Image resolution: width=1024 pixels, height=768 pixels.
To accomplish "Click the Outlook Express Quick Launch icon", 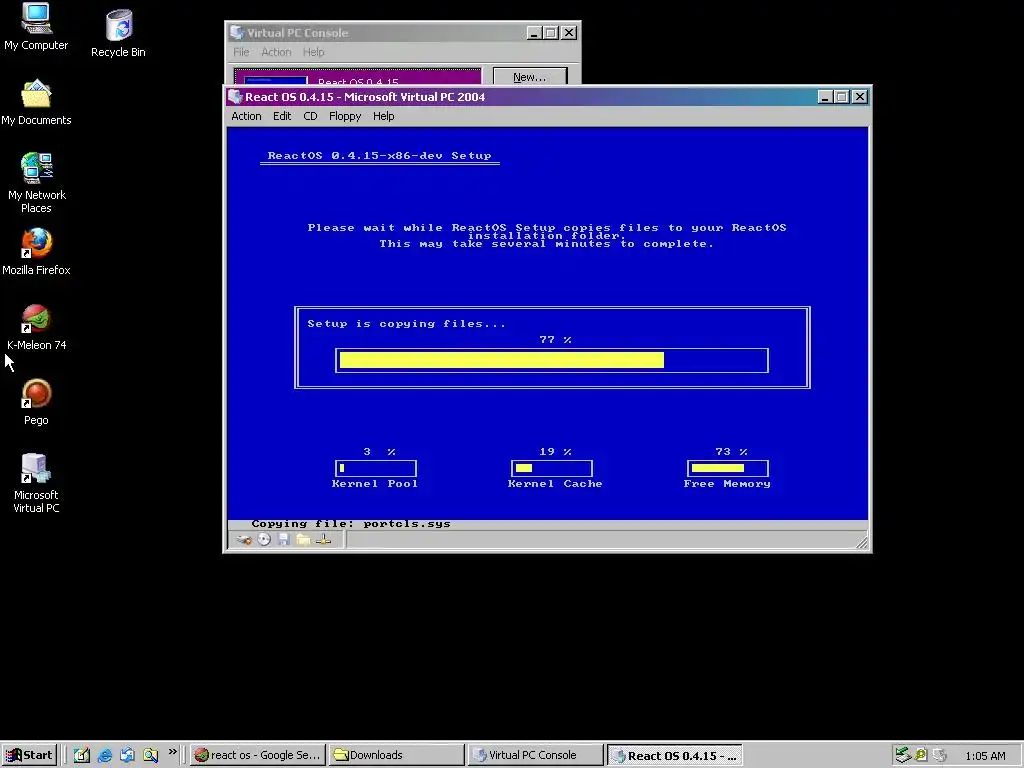I will pos(127,755).
